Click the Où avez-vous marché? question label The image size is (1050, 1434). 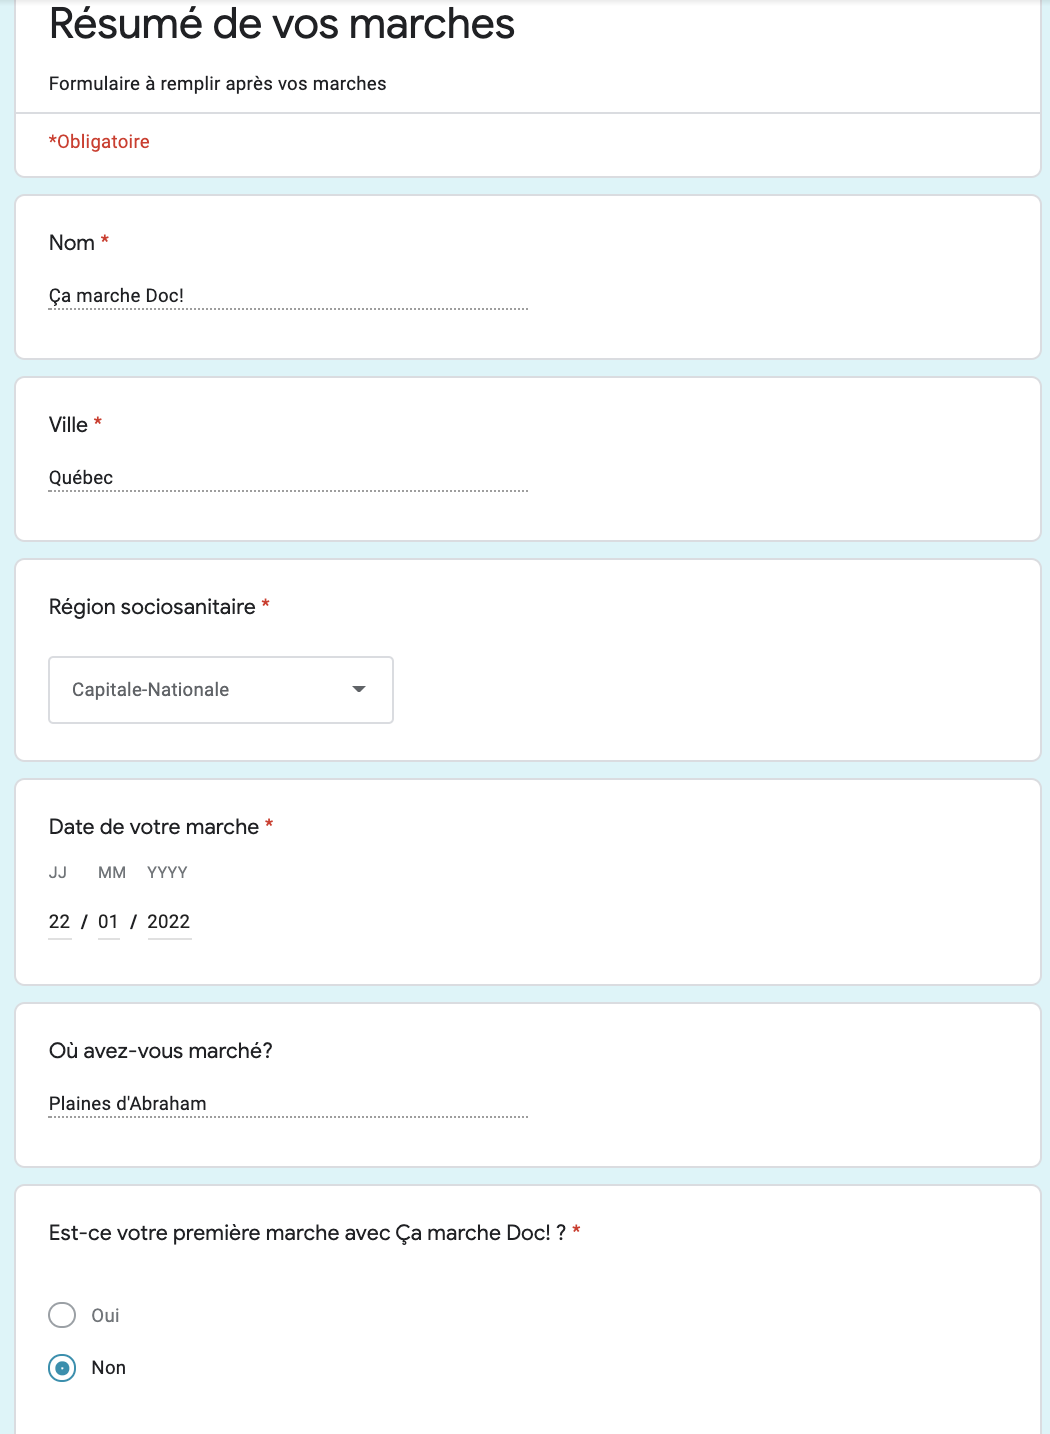161,1051
